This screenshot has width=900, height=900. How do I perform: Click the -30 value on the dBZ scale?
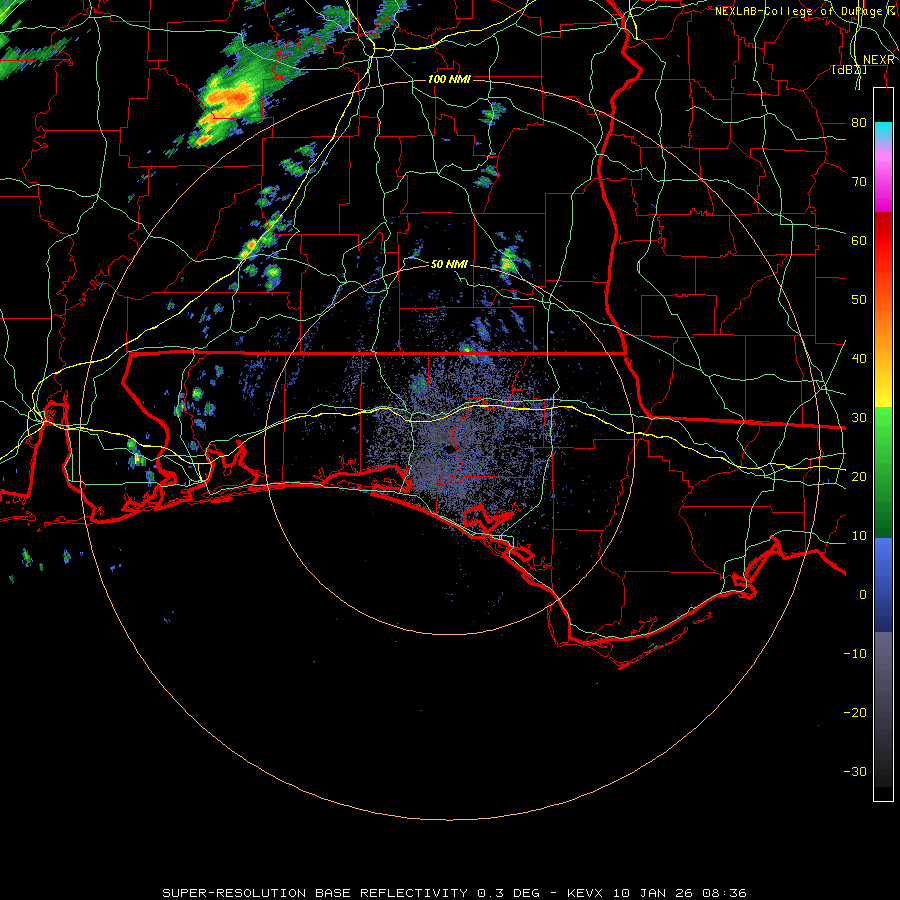855,771
